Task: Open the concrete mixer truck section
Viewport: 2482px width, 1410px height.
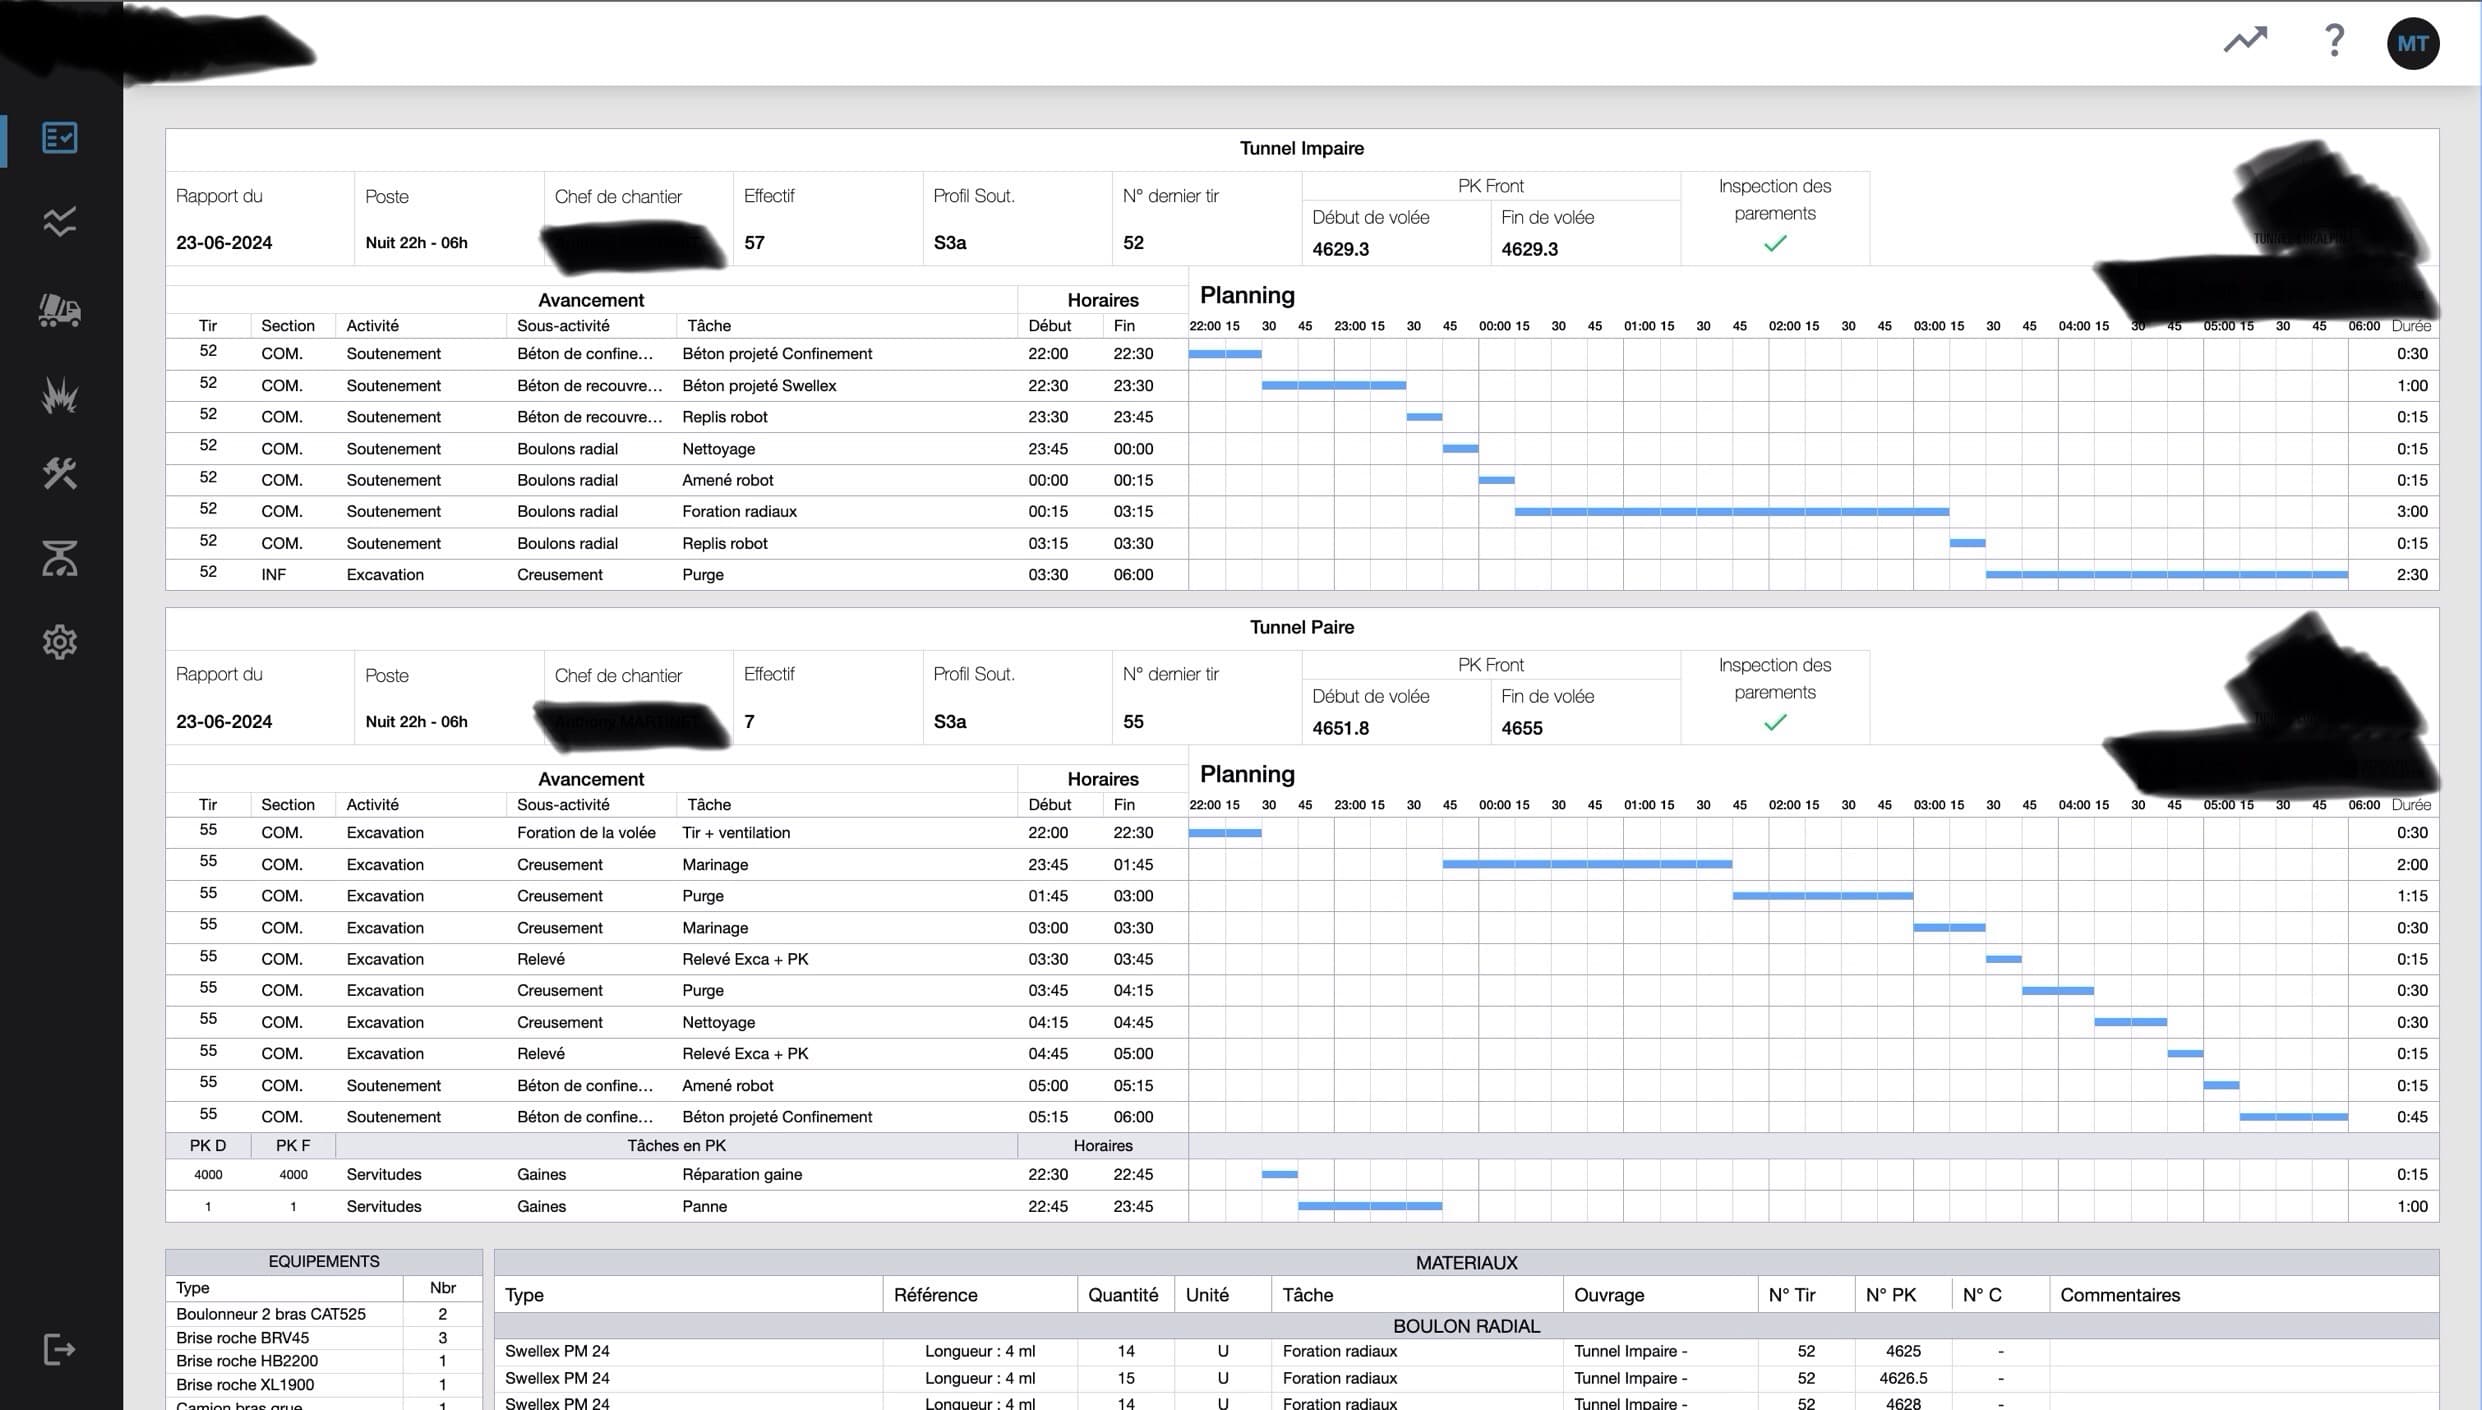Action: 60,310
